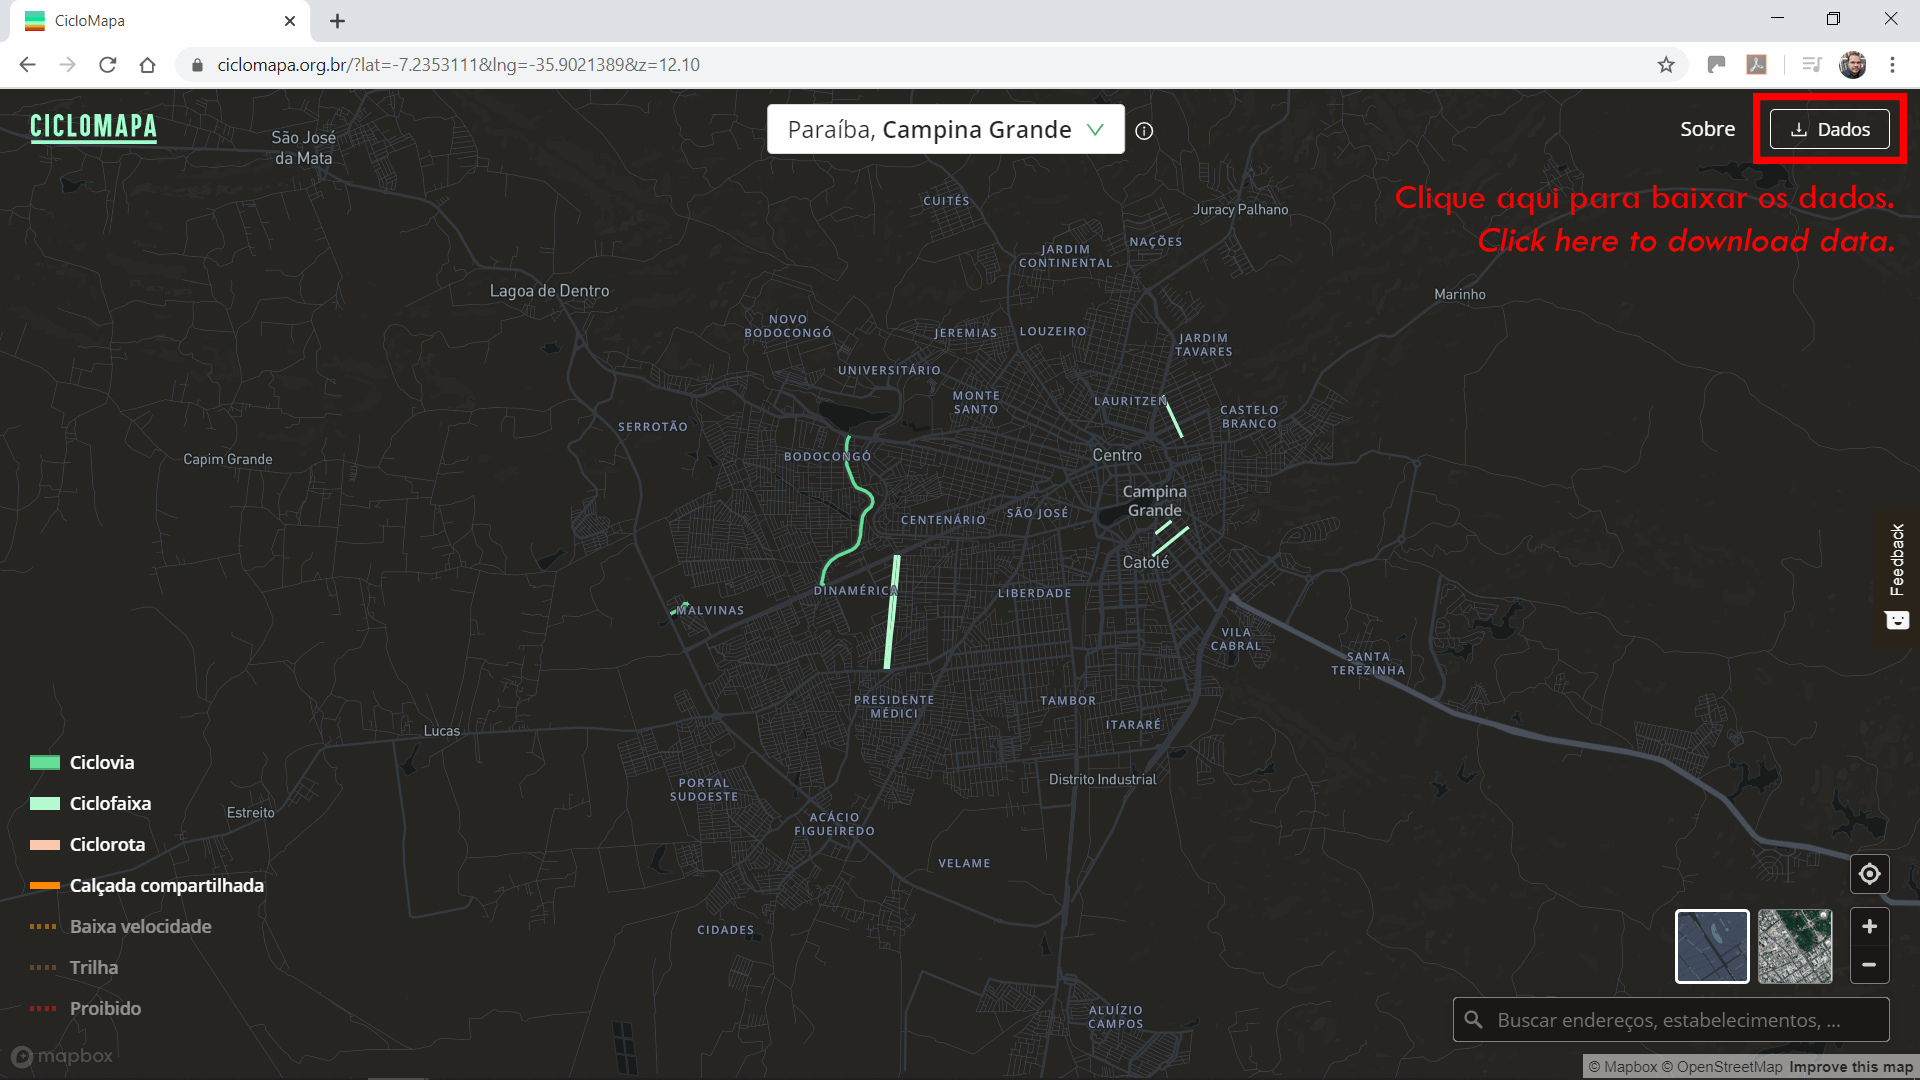Bookmark page with the star icon

(x=1666, y=65)
